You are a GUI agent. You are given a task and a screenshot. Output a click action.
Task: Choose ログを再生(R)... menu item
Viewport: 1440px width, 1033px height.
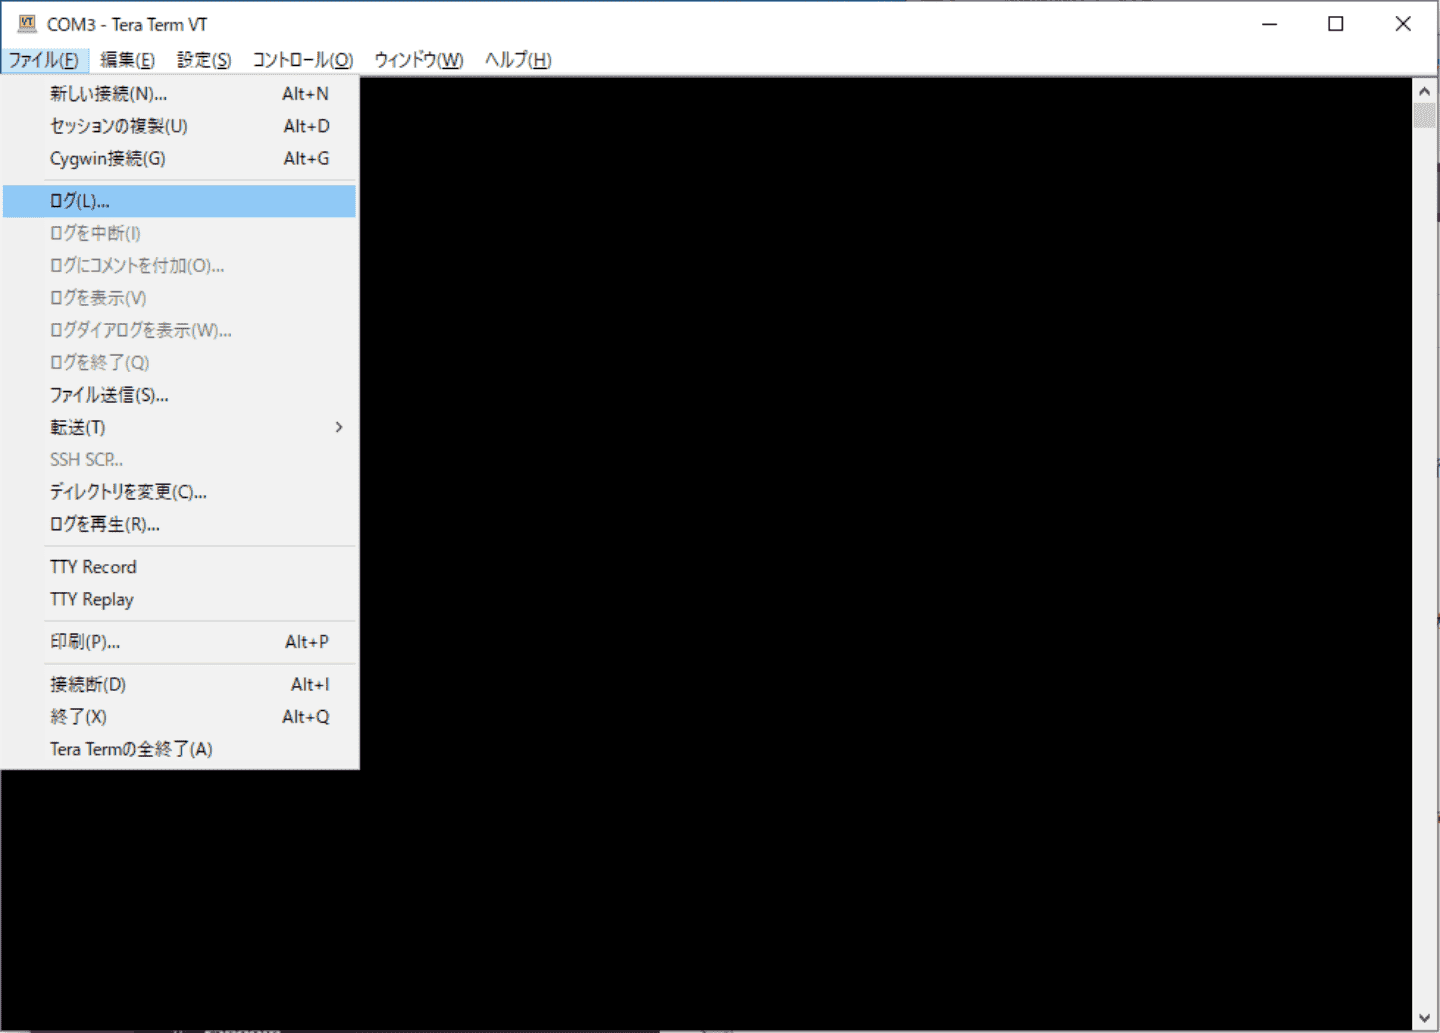[x=104, y=524]
